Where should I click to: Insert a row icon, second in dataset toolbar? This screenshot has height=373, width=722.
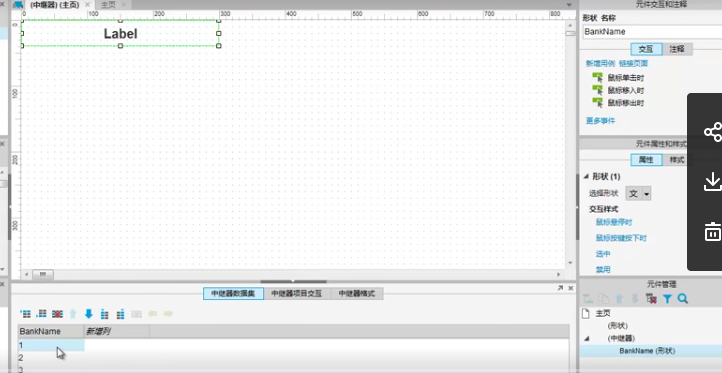[x=41, y=314]
